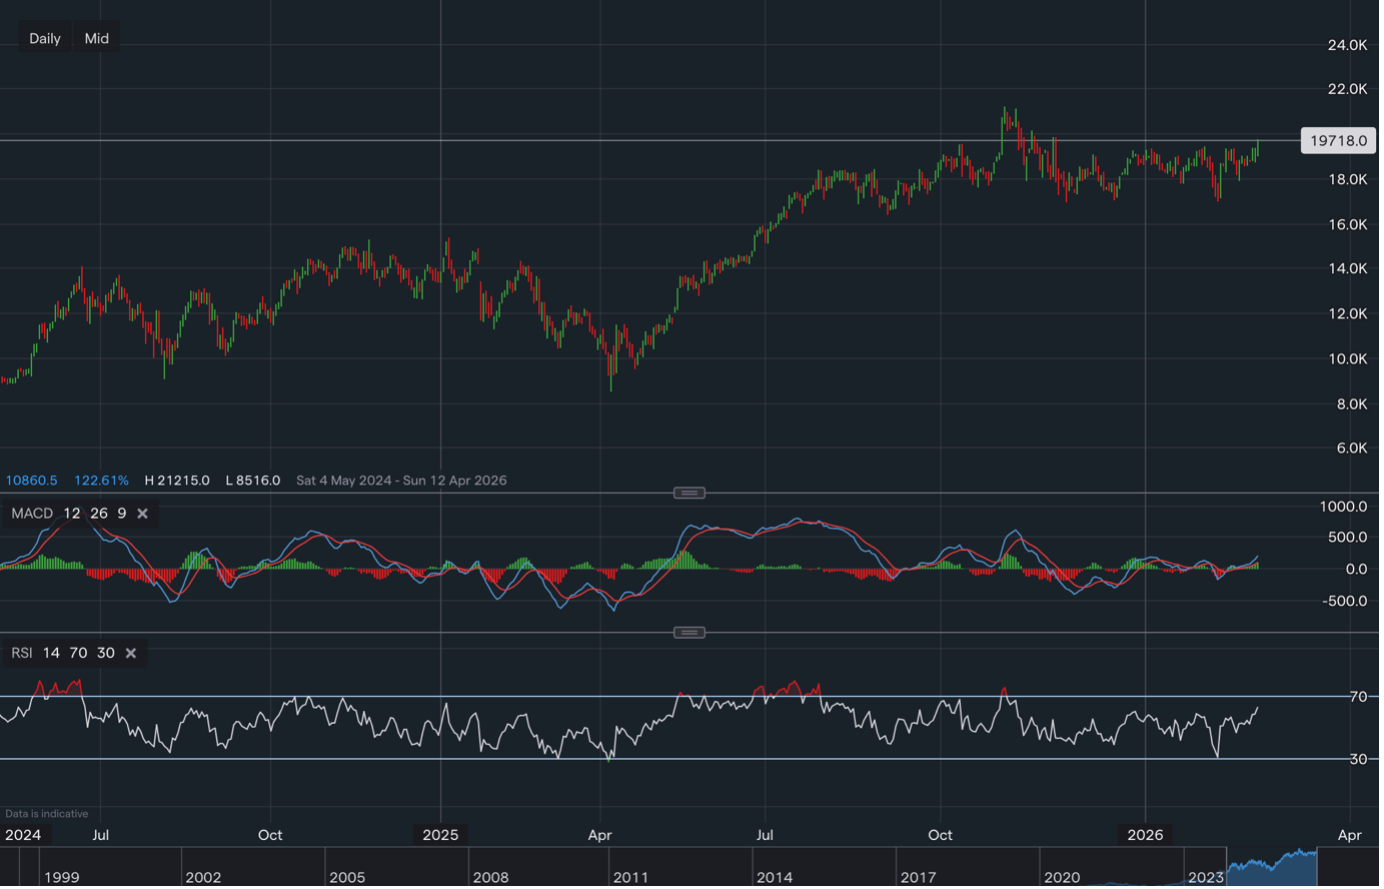The width and height of the screenshot is (1384, 889).
Task: Click the high value H 21215.0
Action: coord(178,480)
